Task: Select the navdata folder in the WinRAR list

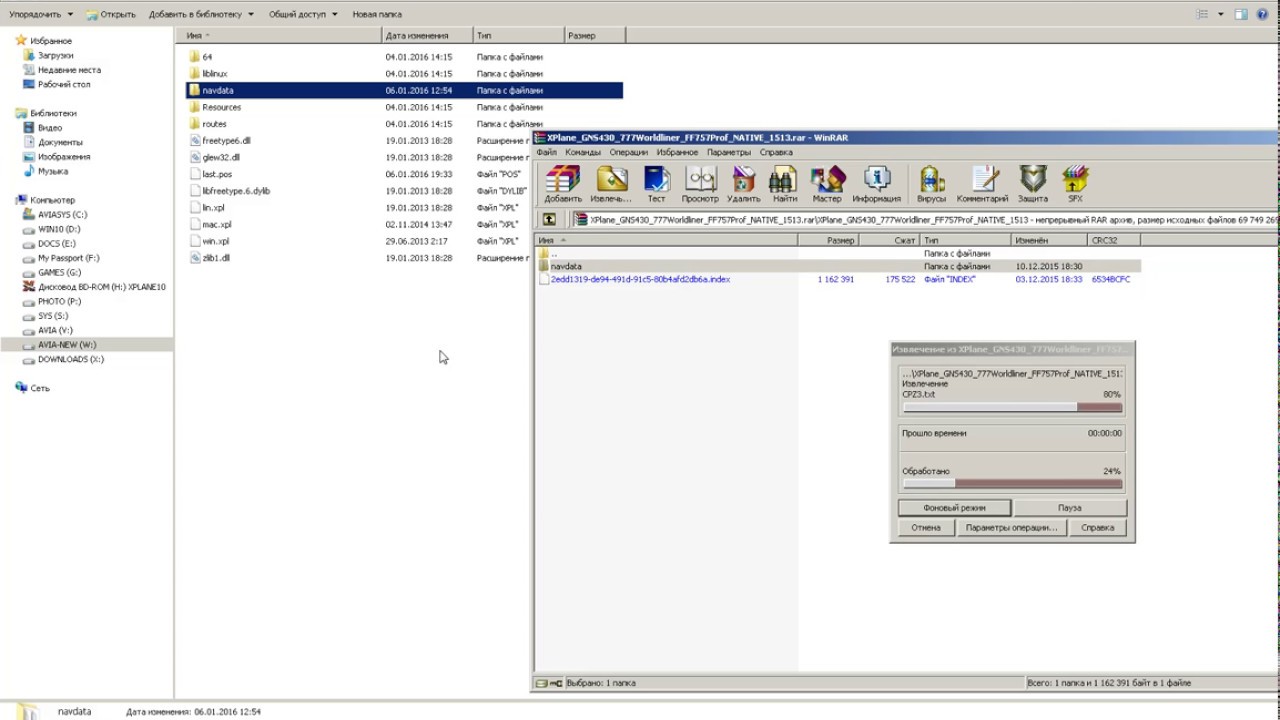Action: click(x=839, y=266)
